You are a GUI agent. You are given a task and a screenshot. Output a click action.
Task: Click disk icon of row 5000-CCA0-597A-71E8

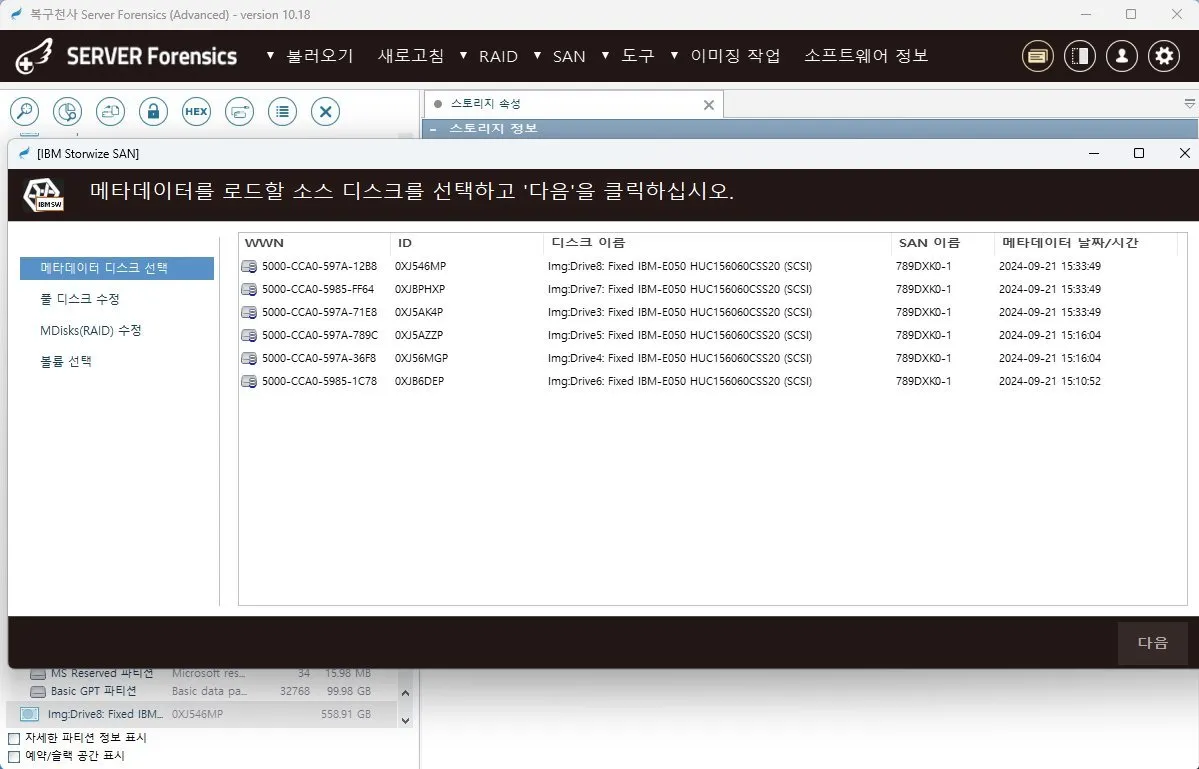coord(249,312)
